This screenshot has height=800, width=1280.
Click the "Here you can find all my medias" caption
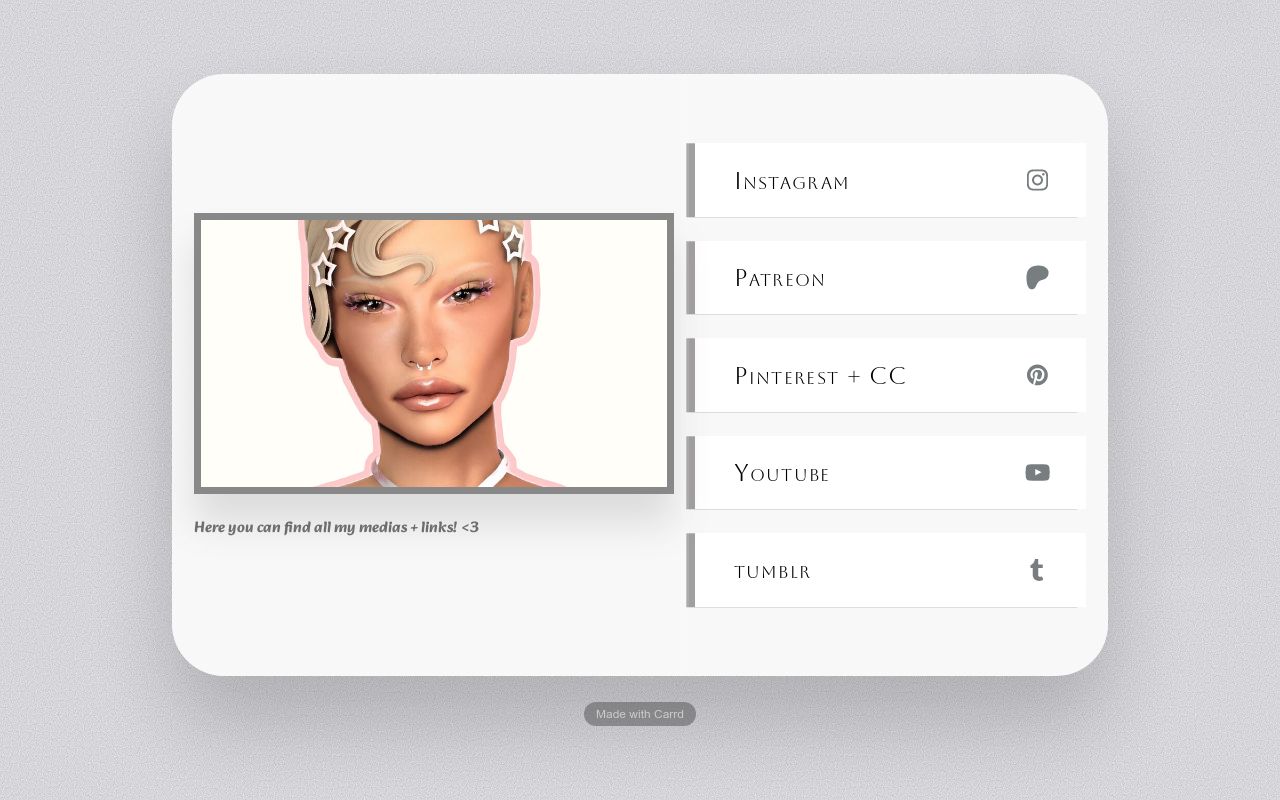click(336, 527)
